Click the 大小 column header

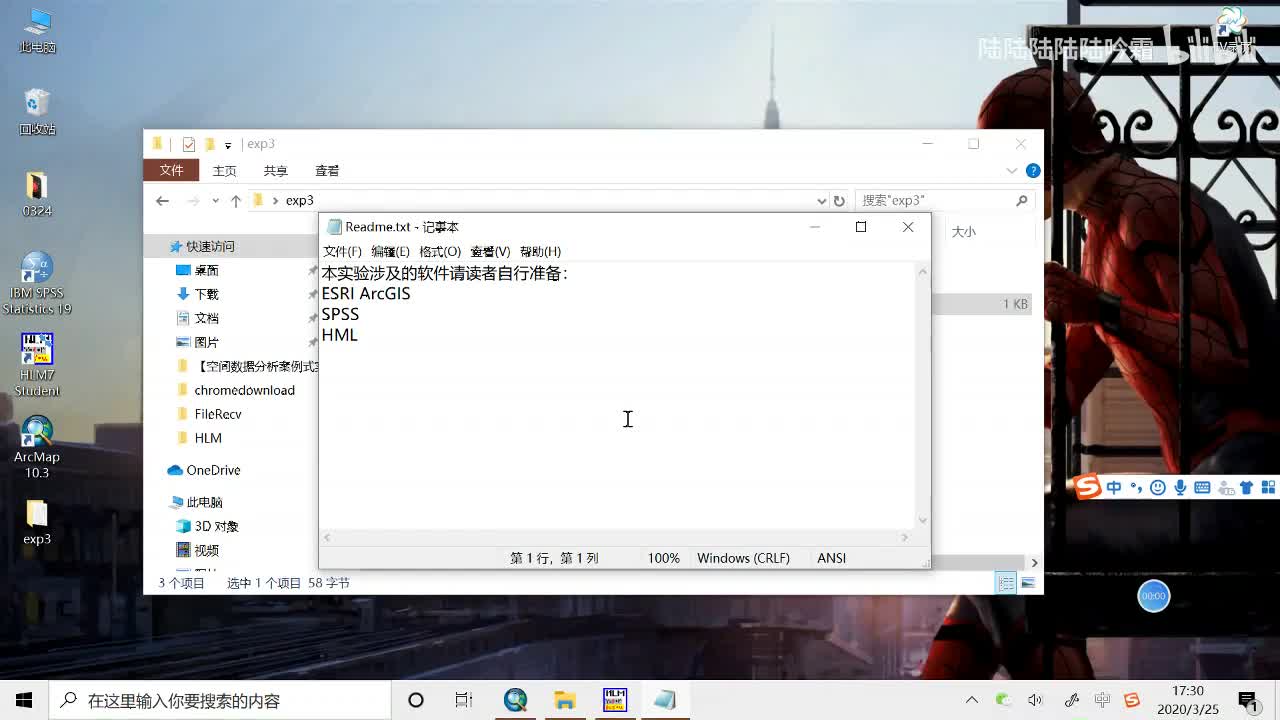tap(963, 231)
